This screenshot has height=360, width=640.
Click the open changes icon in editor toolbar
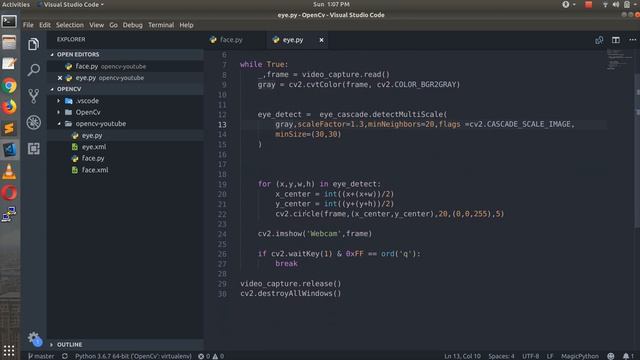pyautogui.click(x=599, y=40)
